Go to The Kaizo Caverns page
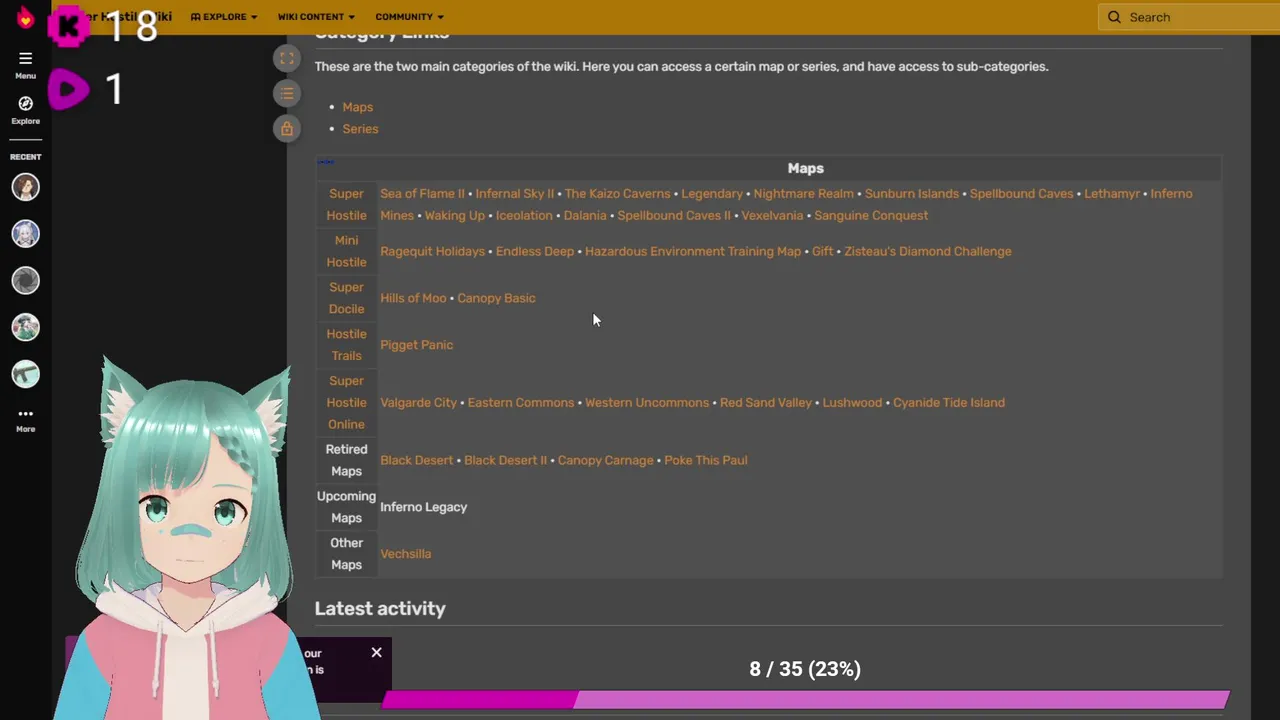Screen dimensions: 1280x720 (x=617, y=194)
